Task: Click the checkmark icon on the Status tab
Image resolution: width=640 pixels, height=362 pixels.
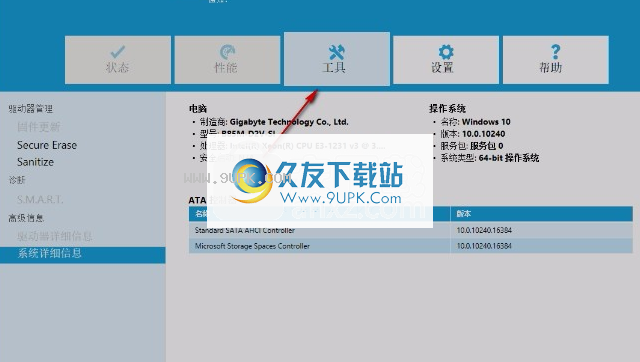Action: pos(118,52)
